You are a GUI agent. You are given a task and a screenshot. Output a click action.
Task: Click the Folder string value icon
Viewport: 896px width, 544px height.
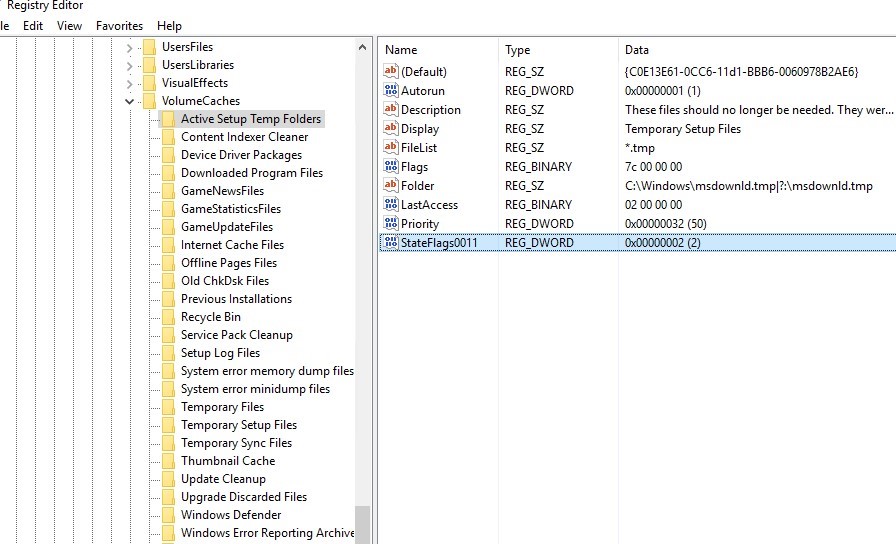click(x=390, y=186)
